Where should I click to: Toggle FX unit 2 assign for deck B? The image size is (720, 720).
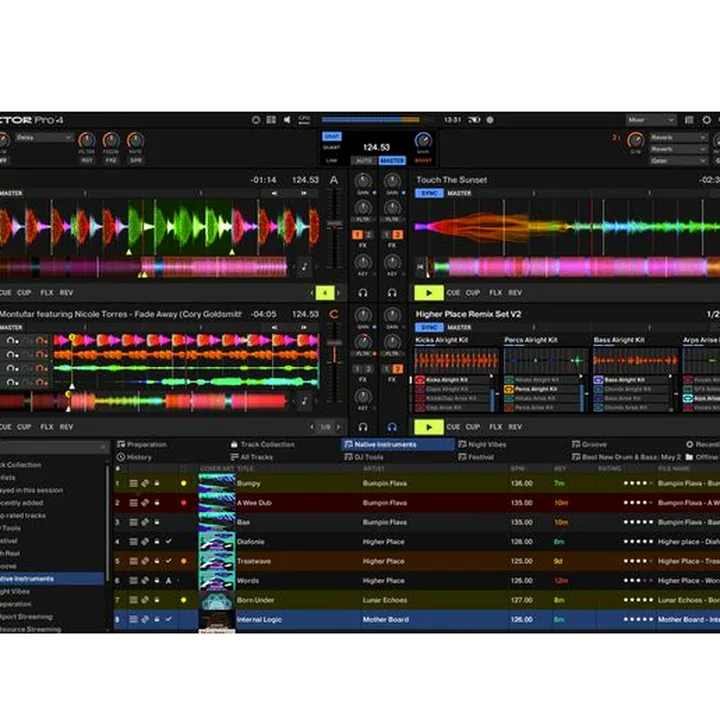click(x=398, y=235)
